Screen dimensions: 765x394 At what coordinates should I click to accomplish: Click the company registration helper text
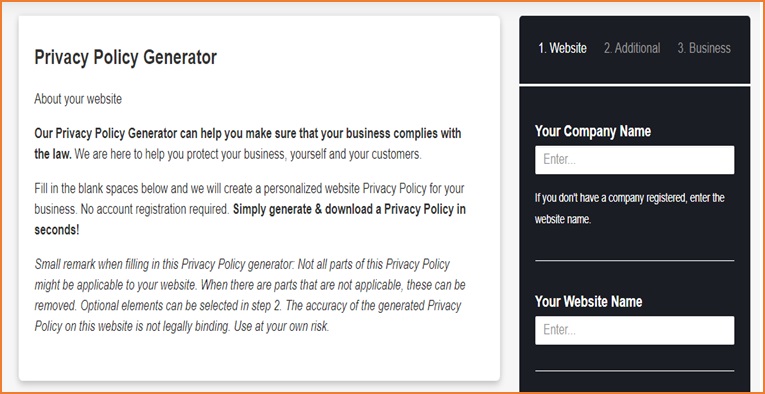(629, 209)
